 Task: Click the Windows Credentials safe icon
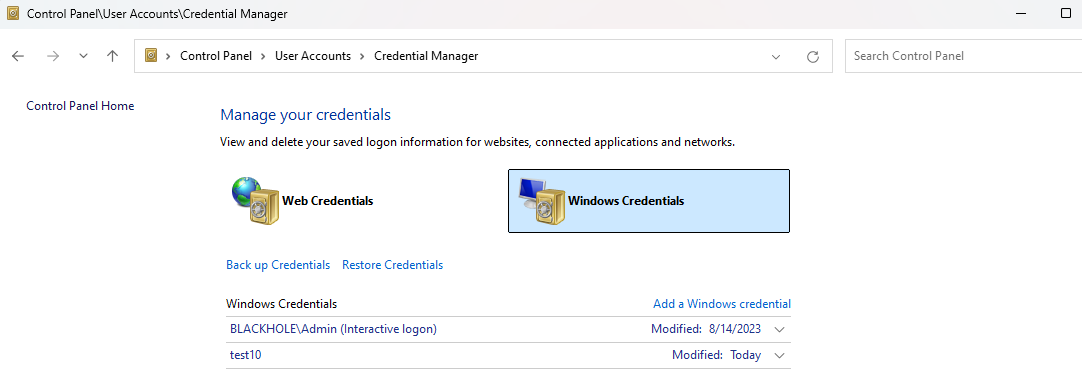click(541, 201)
